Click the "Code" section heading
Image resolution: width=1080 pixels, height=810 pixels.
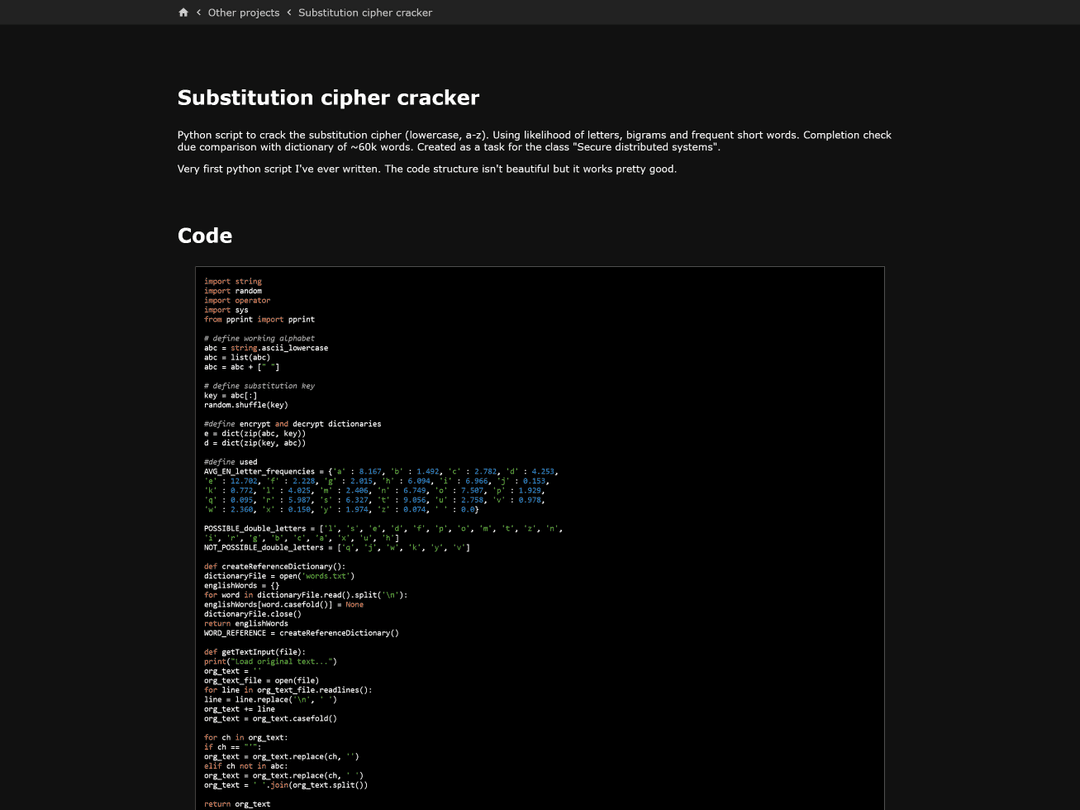point(204,235)
